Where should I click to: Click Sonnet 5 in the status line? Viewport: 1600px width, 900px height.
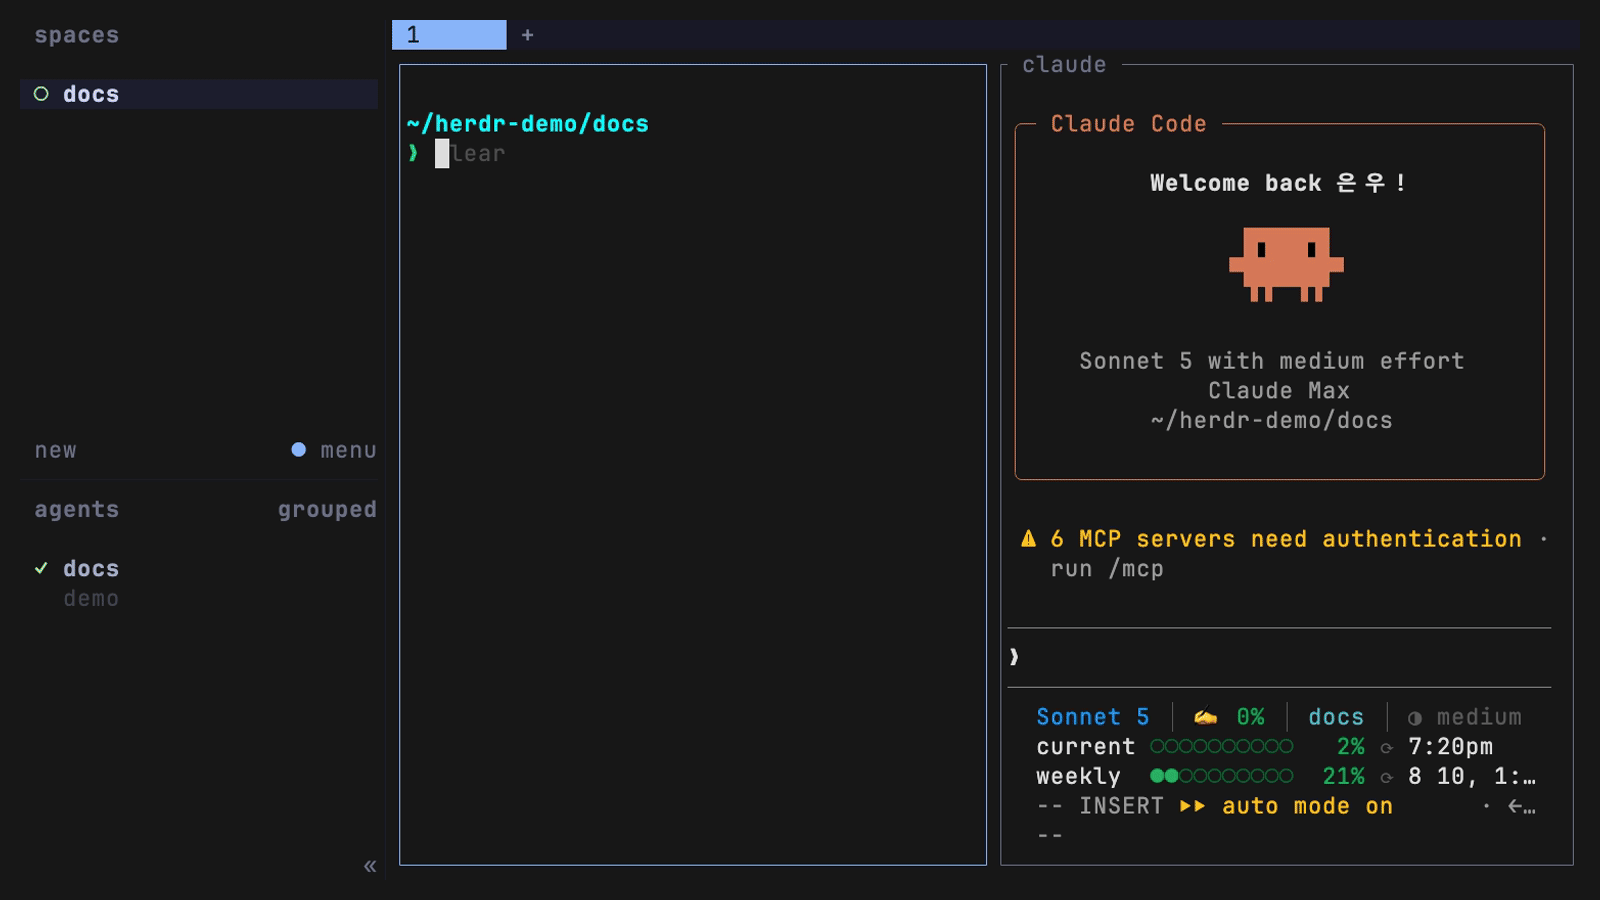point(1093,717)
